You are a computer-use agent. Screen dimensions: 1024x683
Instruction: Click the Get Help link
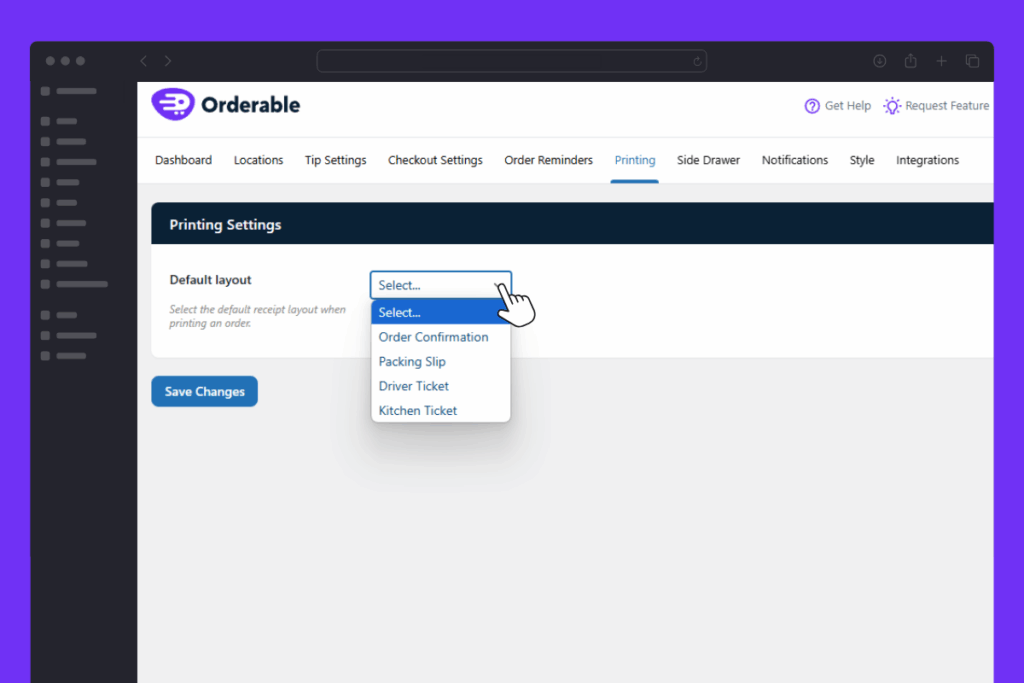click(847, 106)
